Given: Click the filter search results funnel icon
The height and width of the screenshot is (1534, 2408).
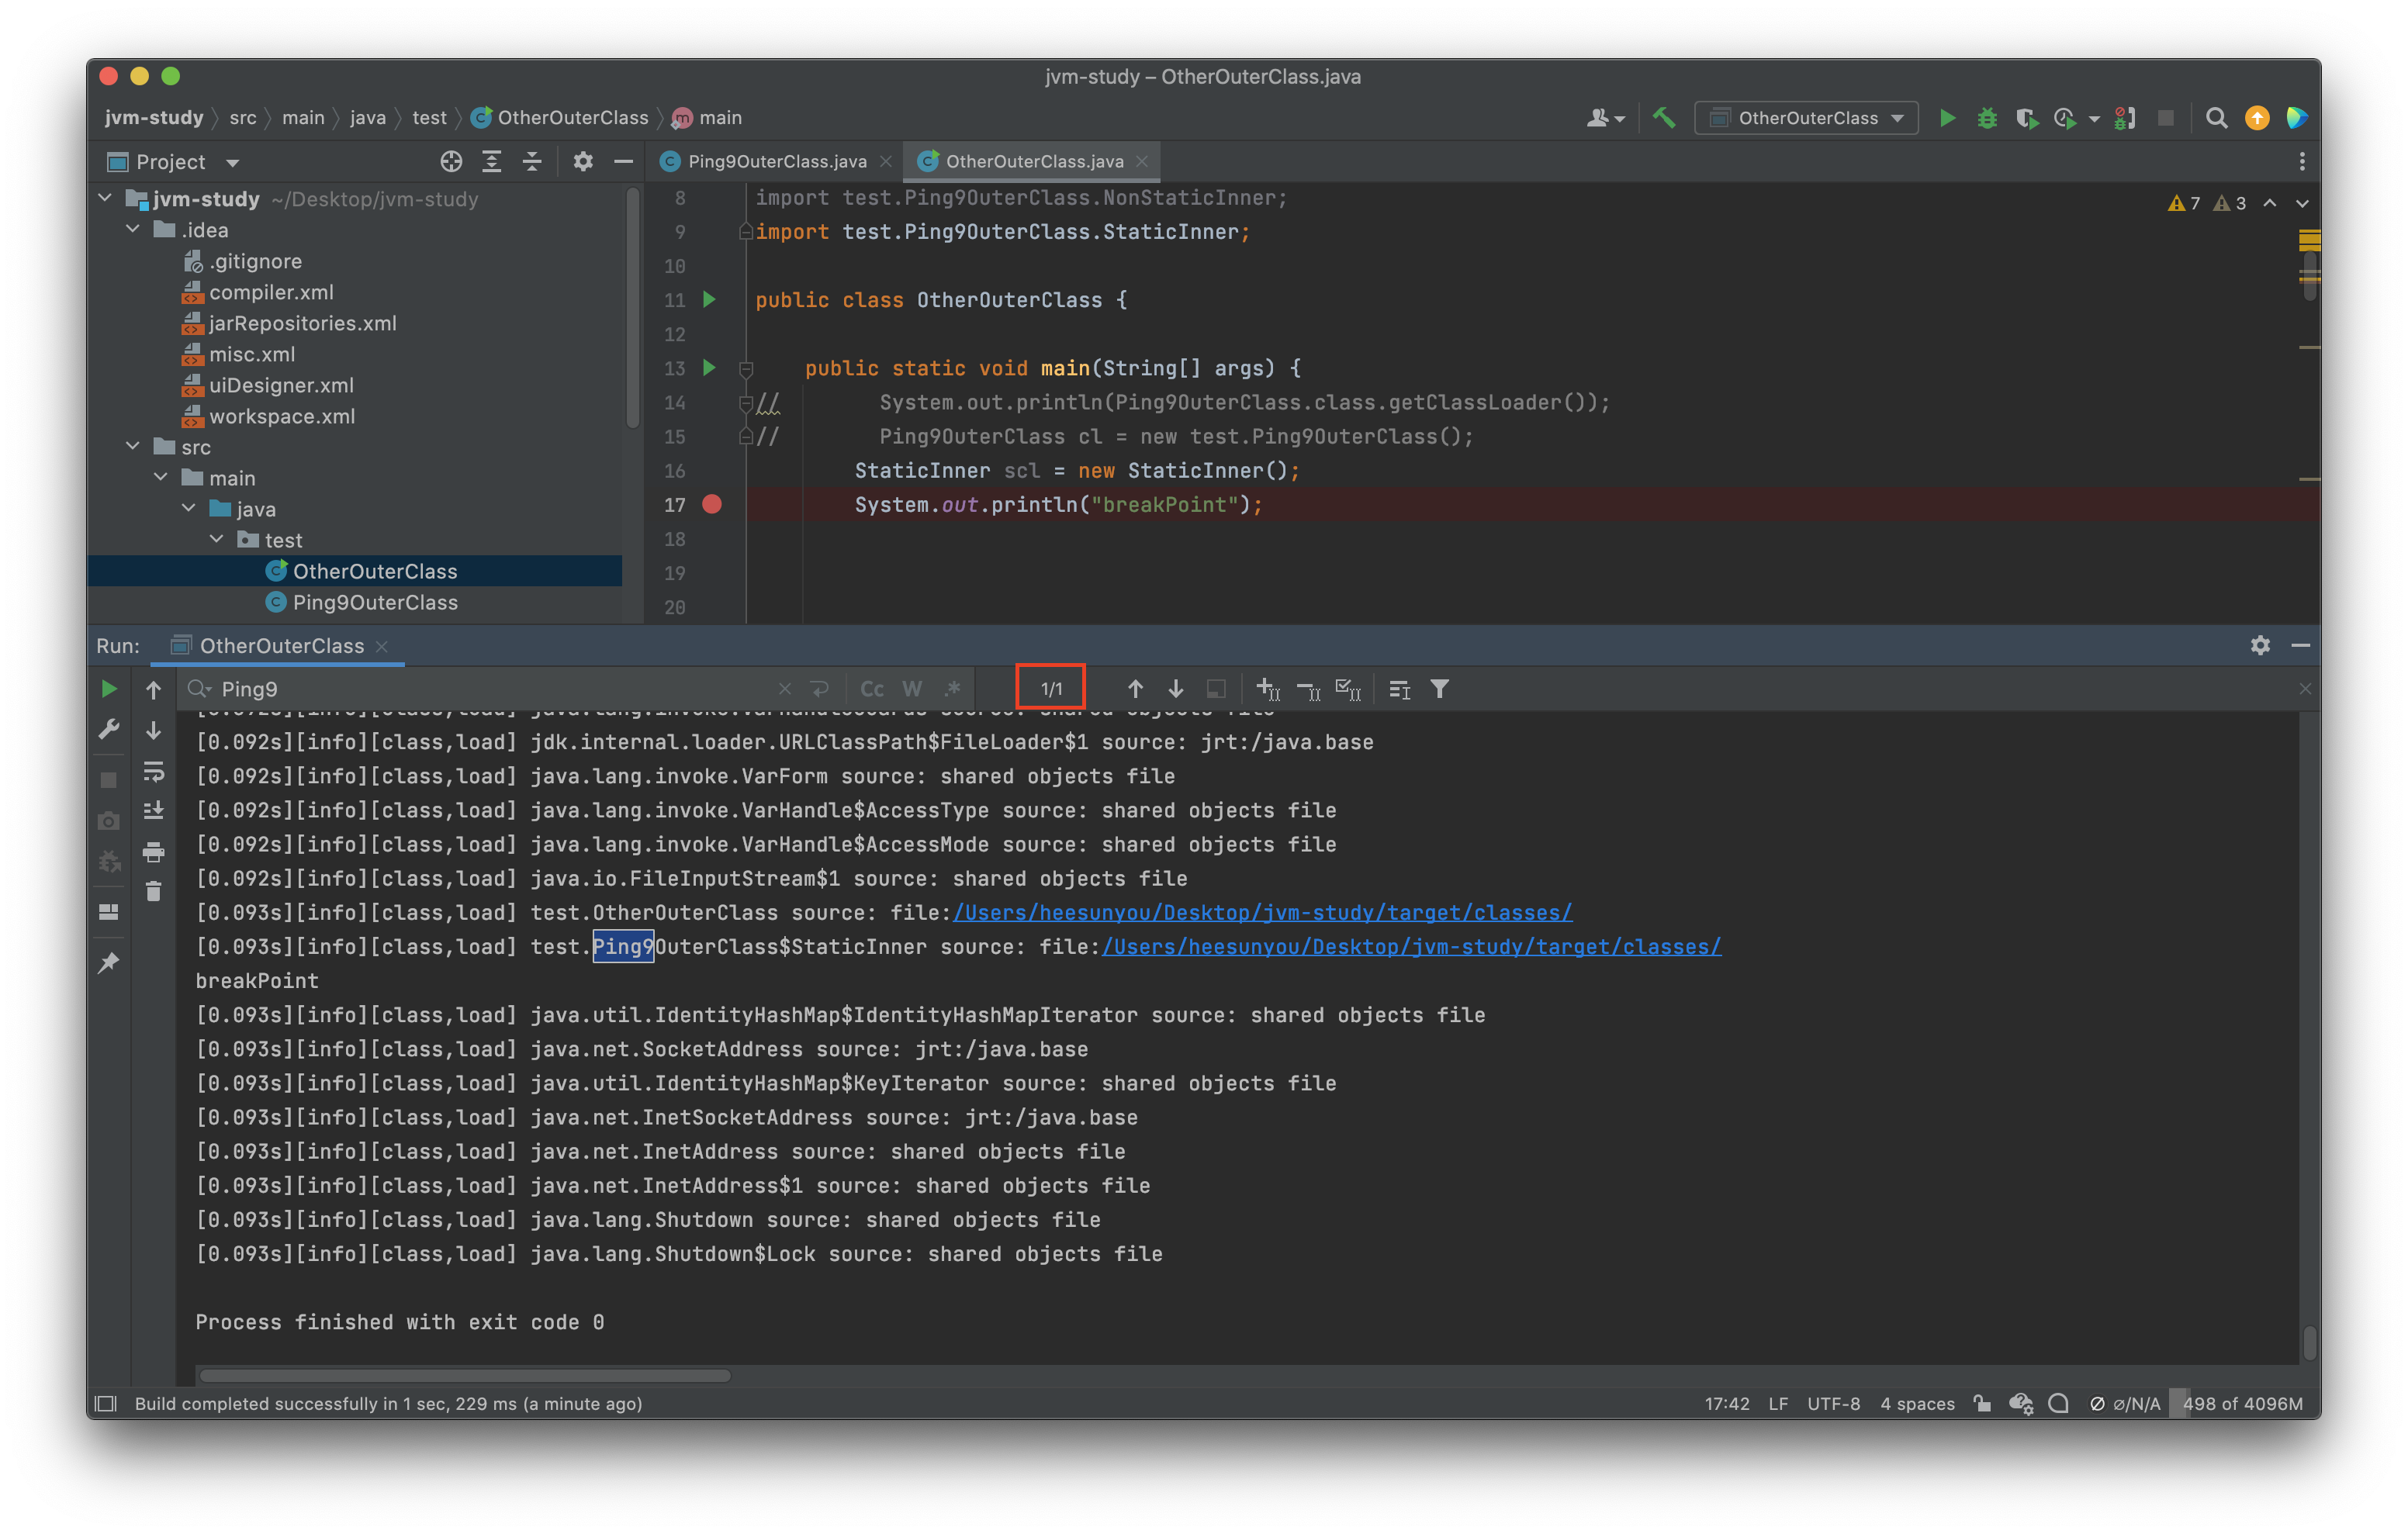Looking at the screenshot, I should (x=1439, y=689).
